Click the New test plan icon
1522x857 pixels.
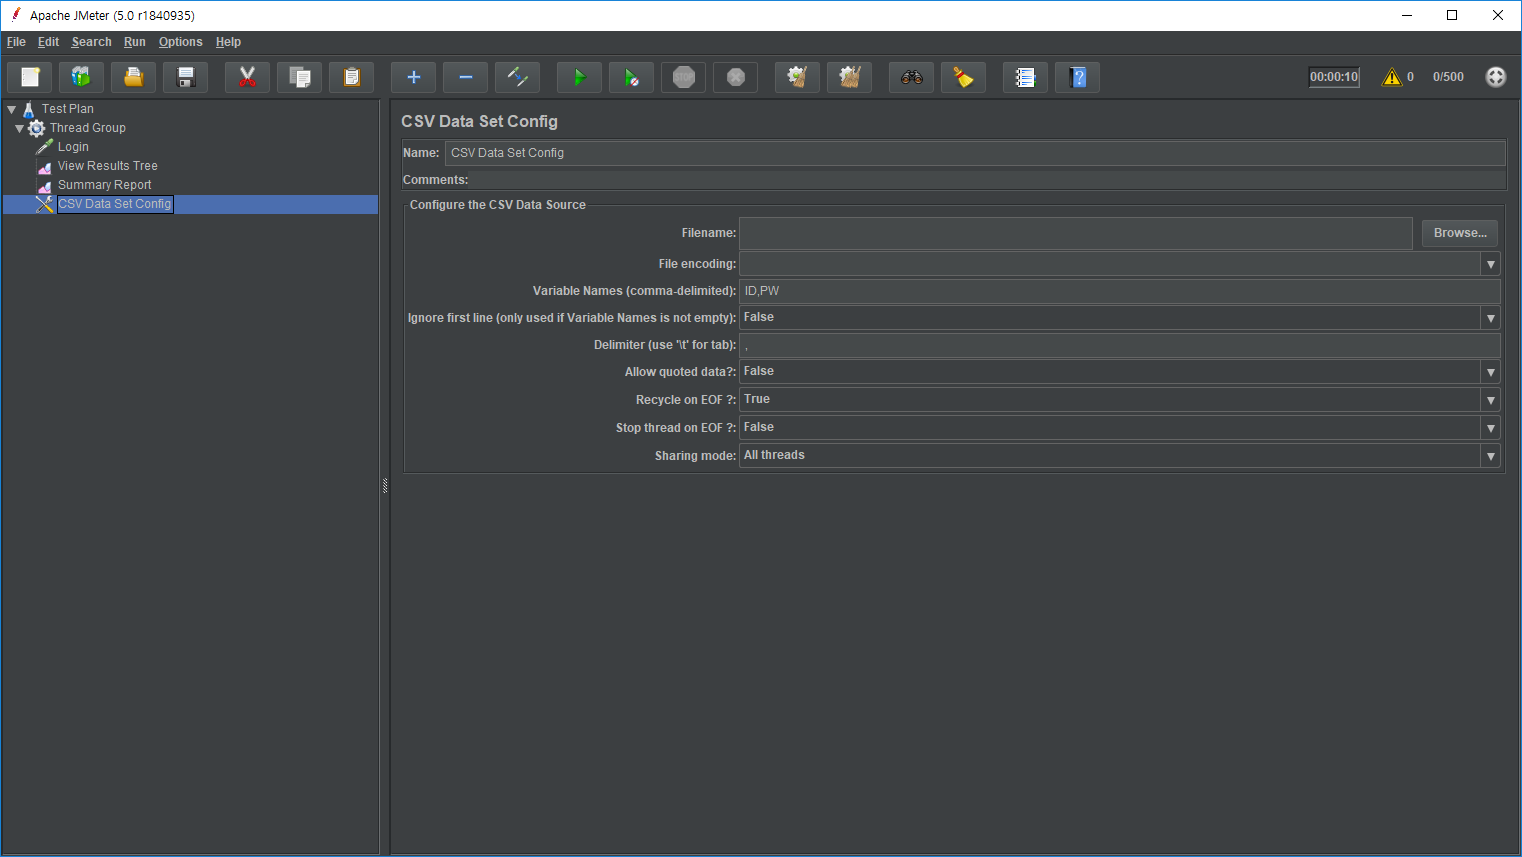pyautogui.click(x=30, y=77)
